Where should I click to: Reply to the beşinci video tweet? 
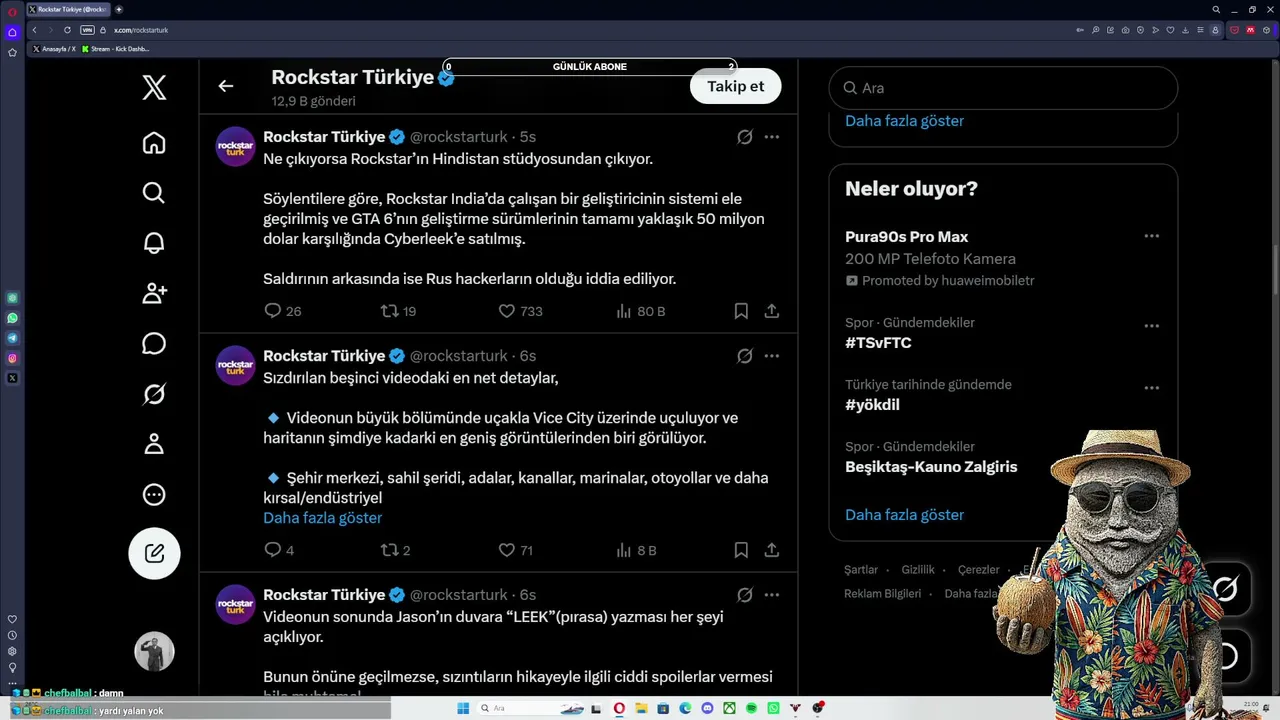[272, 550]
